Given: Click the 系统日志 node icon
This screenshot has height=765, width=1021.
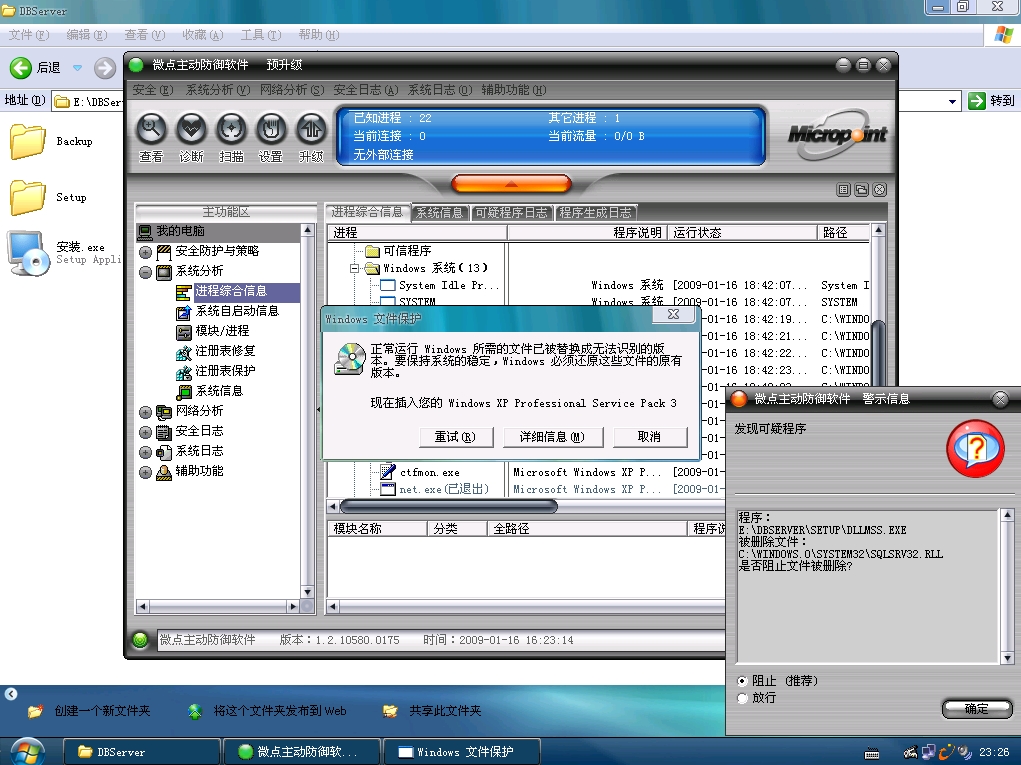Looking at the screenshot, I should pyautogui.click(x=164, y=452).
